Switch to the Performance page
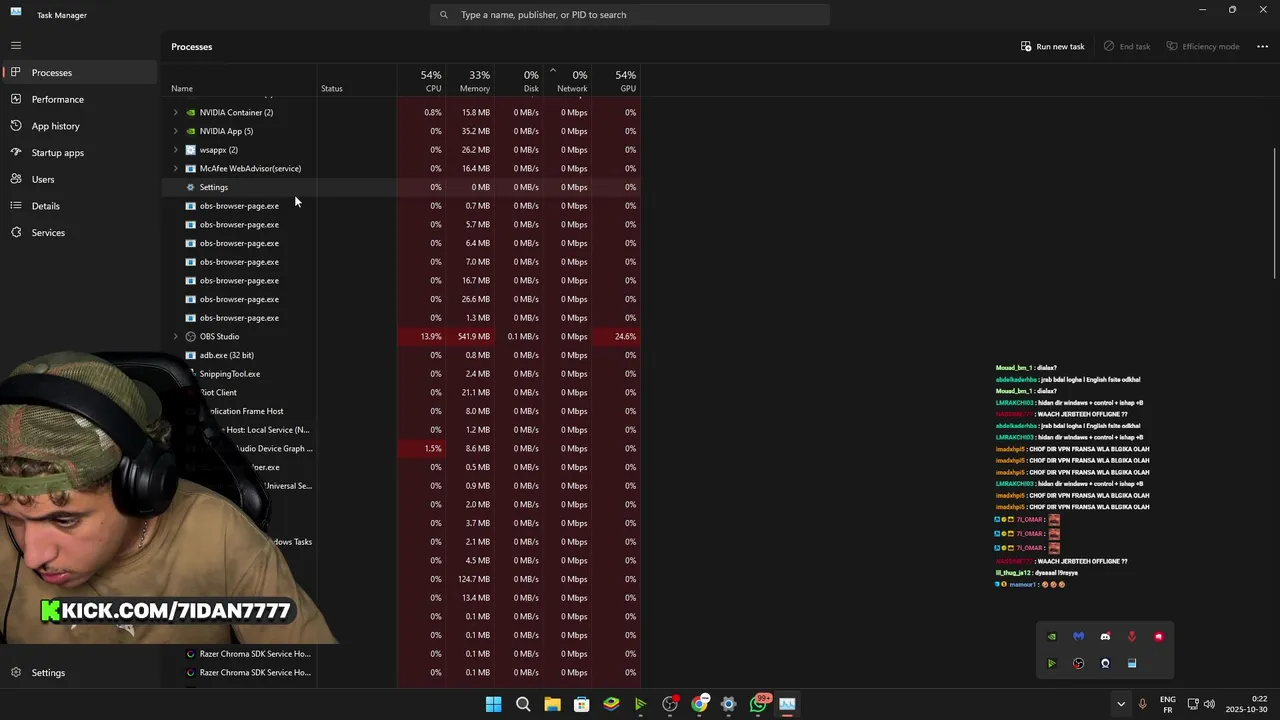 [x=80, y=99]
